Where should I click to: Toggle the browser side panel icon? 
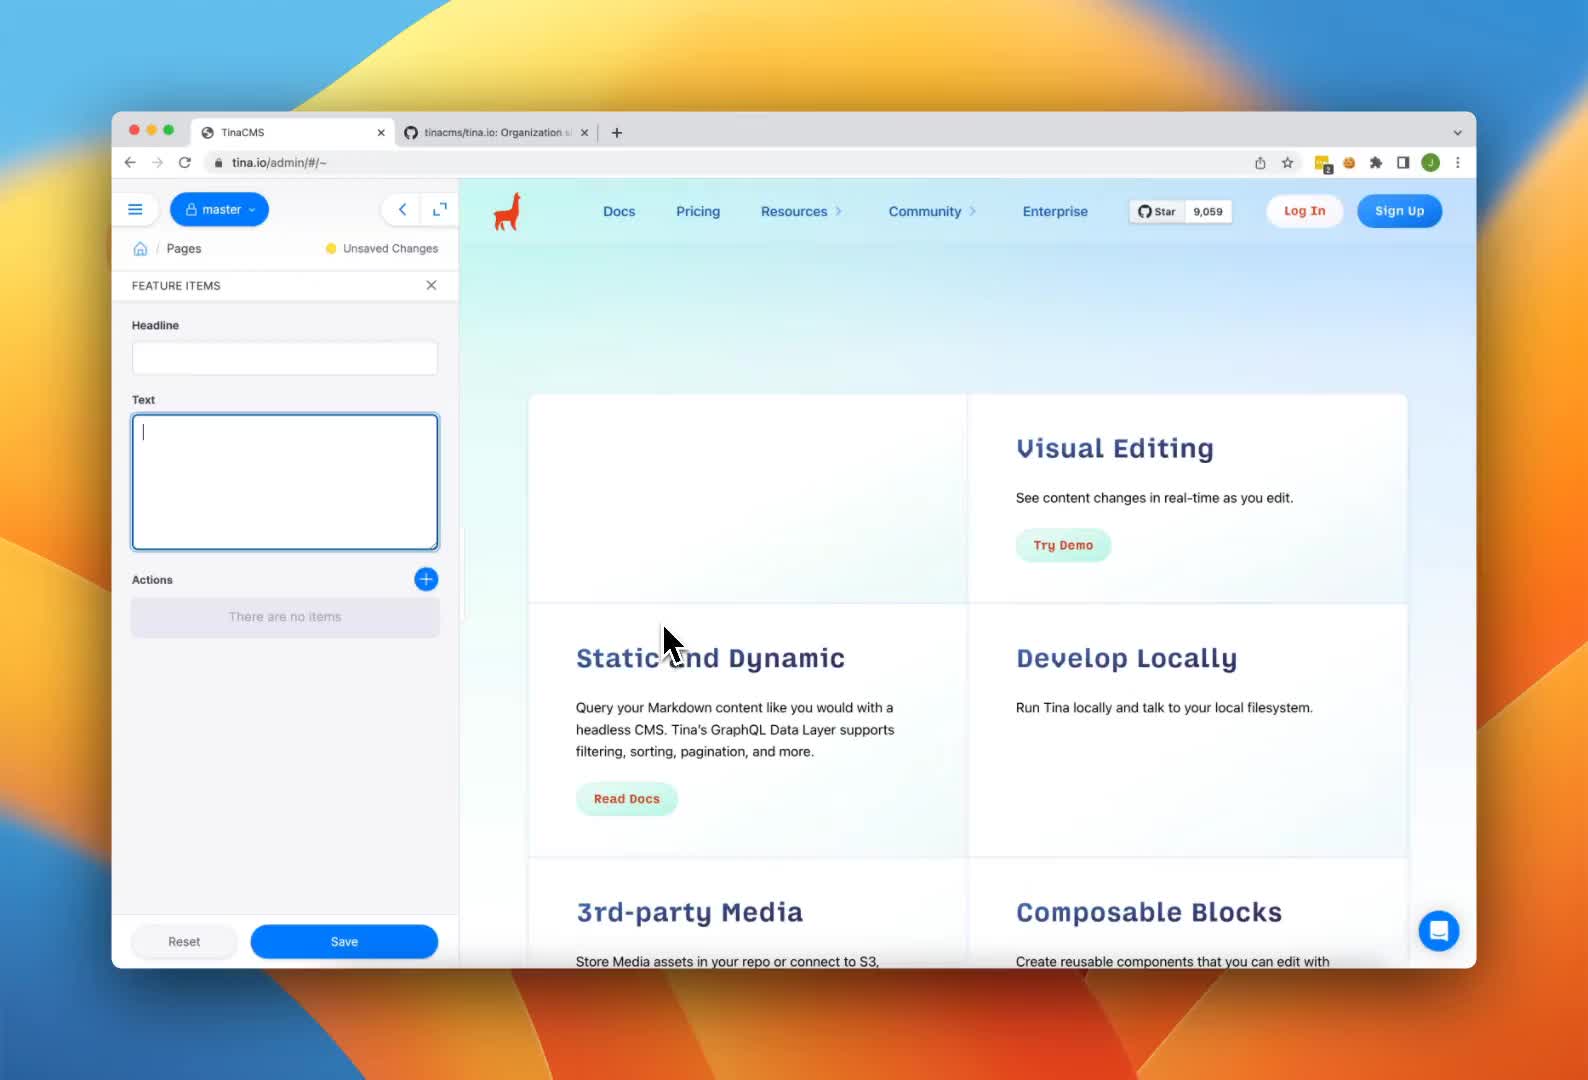(1403, 162)
